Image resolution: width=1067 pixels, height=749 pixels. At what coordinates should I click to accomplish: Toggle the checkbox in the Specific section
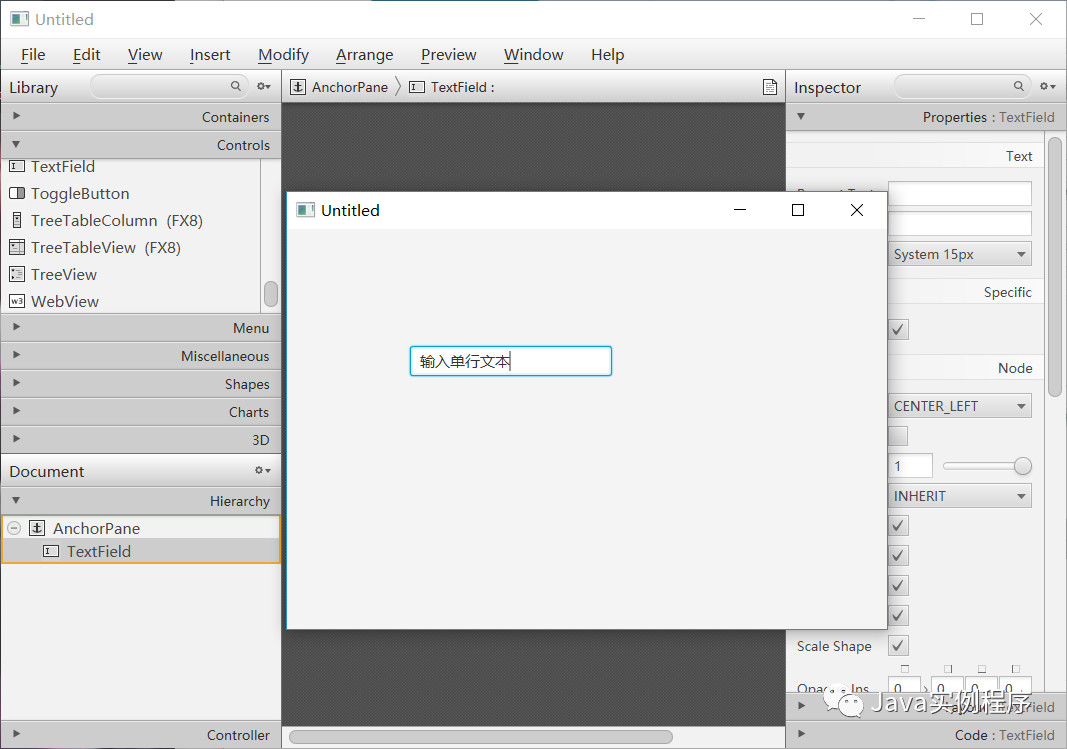[x=897, y=328]
